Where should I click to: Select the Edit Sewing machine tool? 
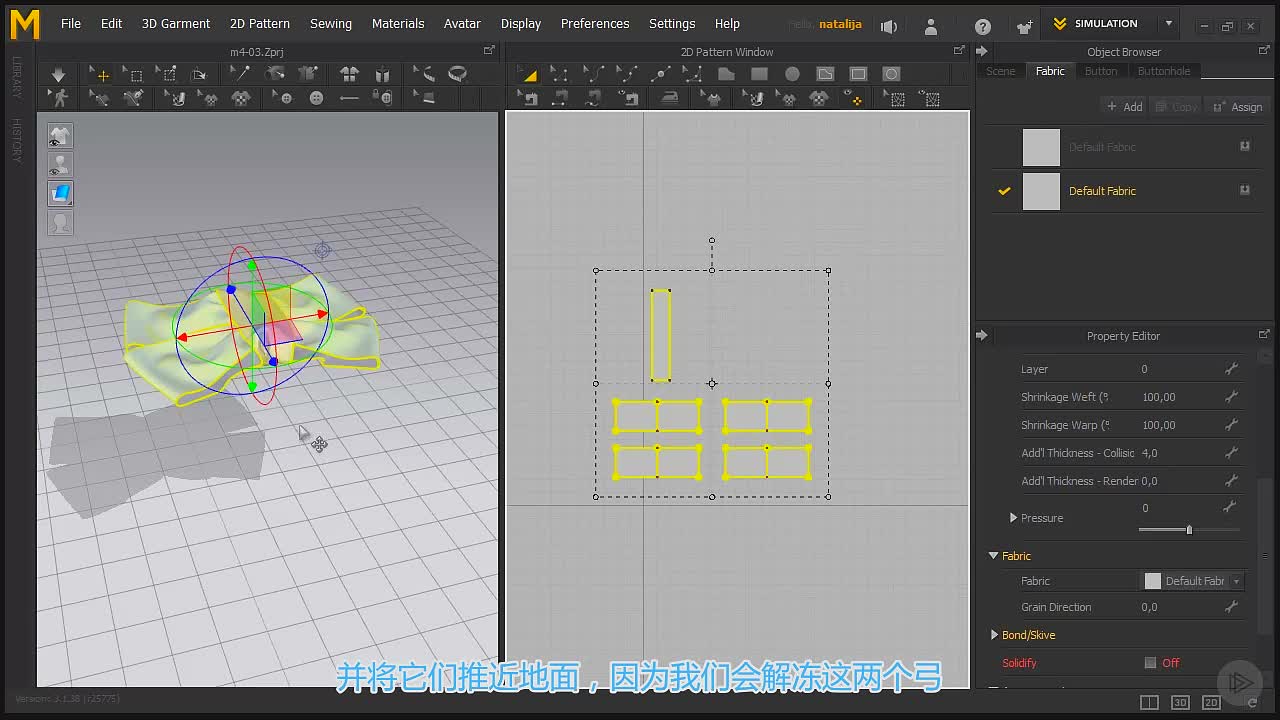point(529,98)
